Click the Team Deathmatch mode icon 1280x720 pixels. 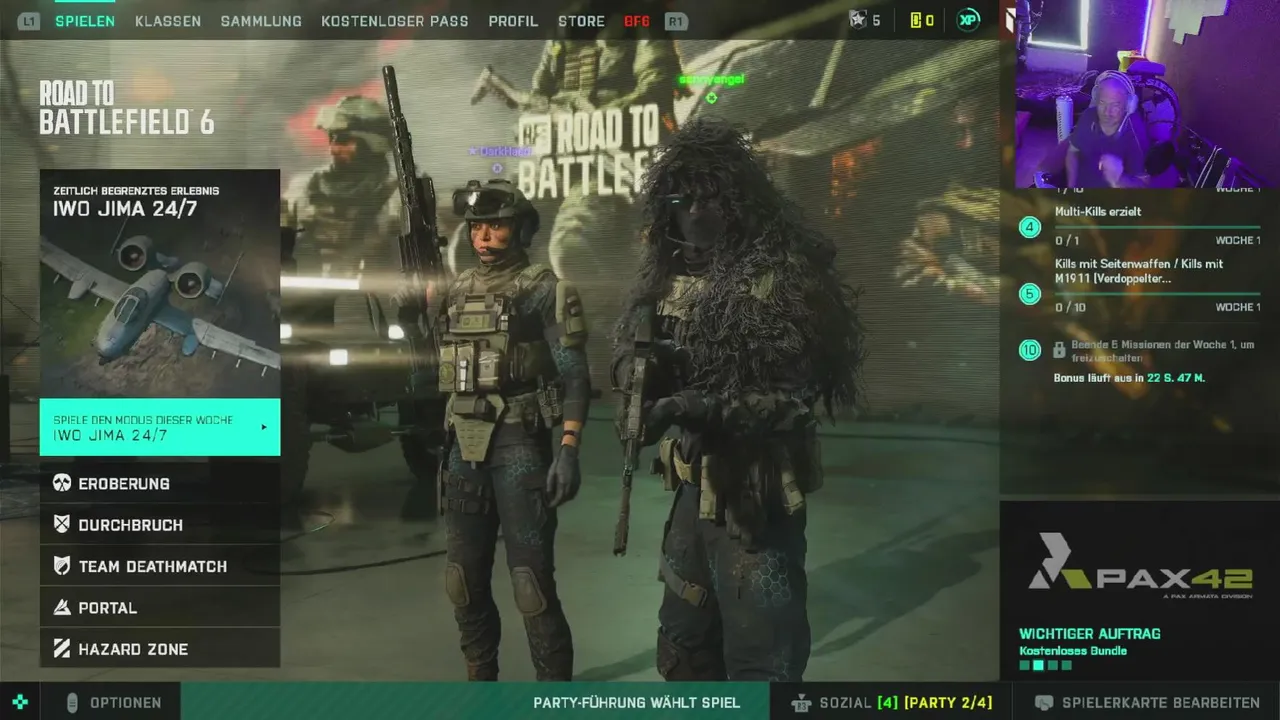[x=62, y=566]
